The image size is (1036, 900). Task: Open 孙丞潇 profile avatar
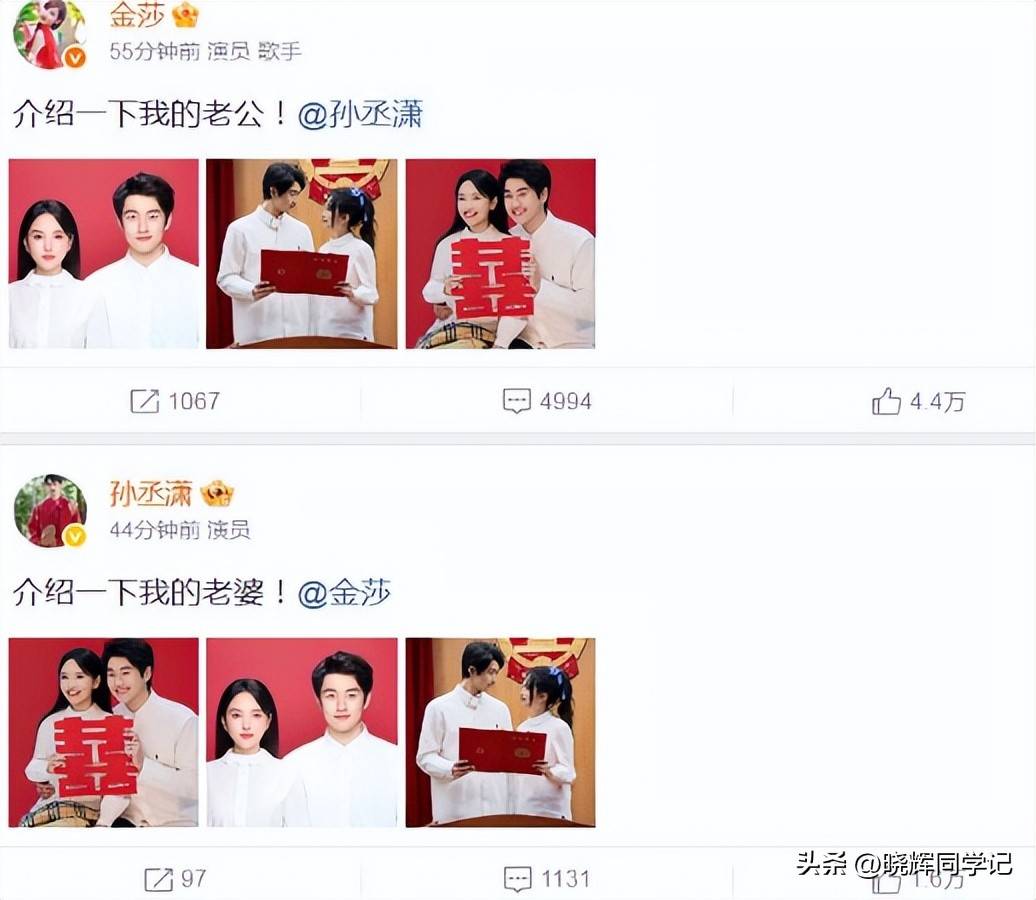point(50,510)
